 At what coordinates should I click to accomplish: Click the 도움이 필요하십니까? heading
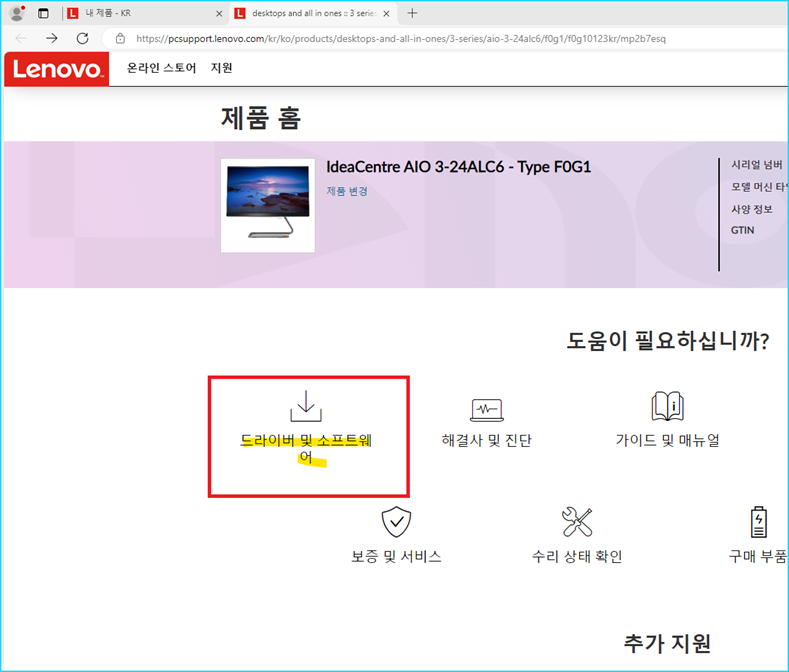(x=668, y=341)
